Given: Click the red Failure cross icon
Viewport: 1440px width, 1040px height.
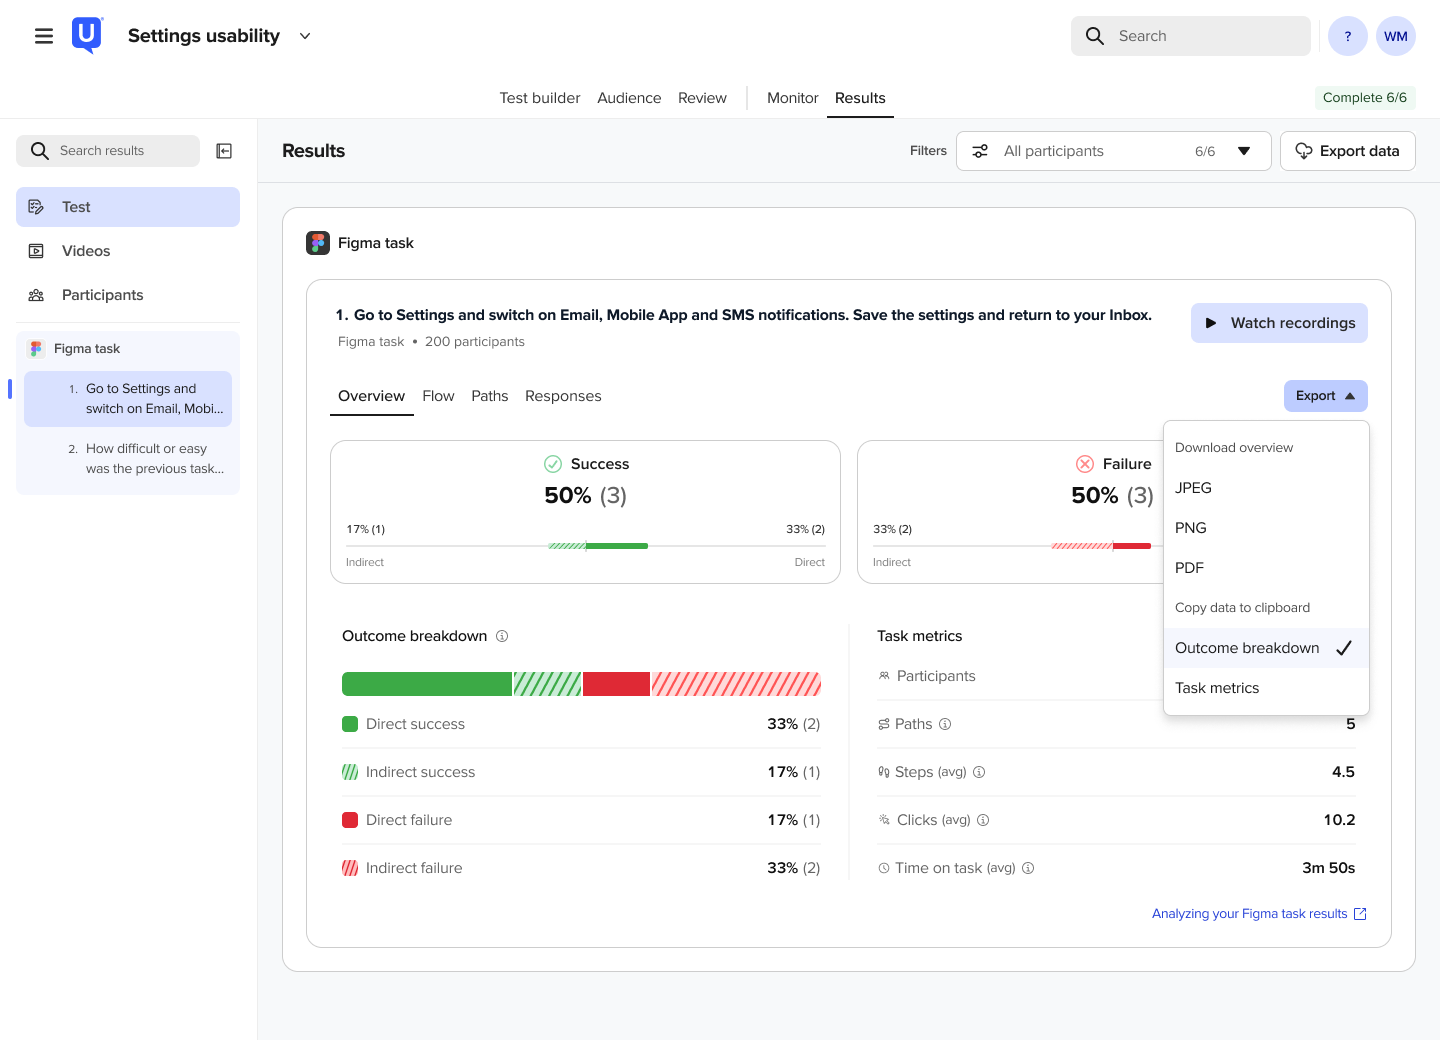Looking at the screenshot, I should 1085,464.
